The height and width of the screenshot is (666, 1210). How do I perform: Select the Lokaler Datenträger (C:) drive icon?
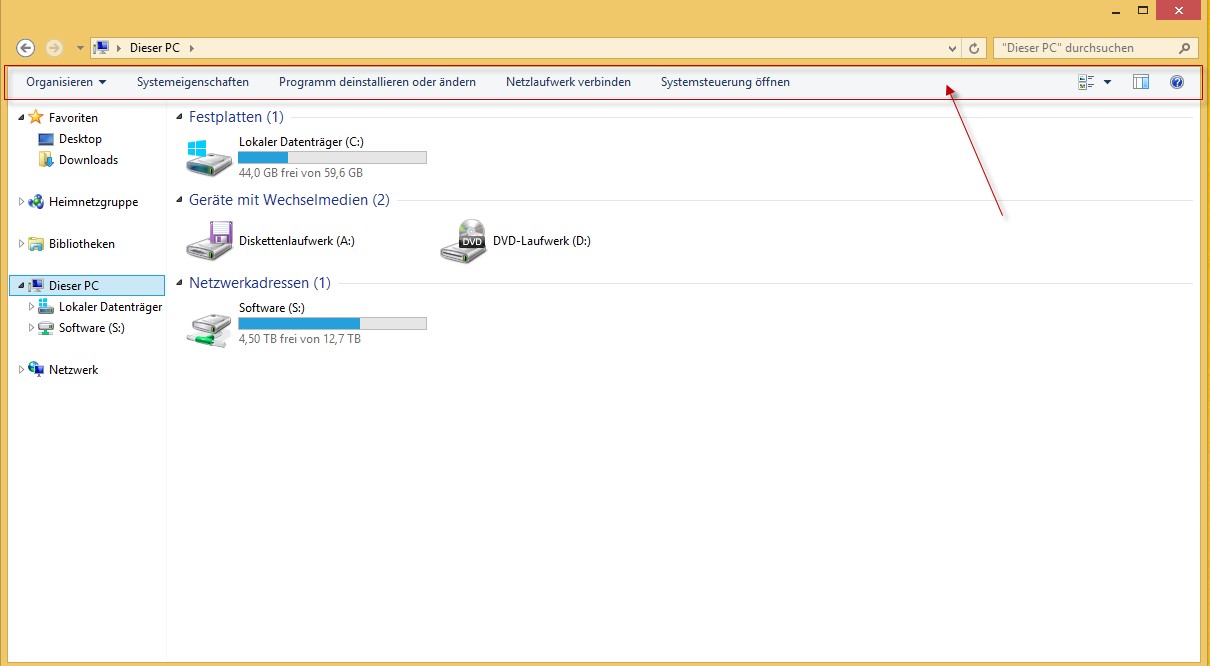click(x=210, y=157)
